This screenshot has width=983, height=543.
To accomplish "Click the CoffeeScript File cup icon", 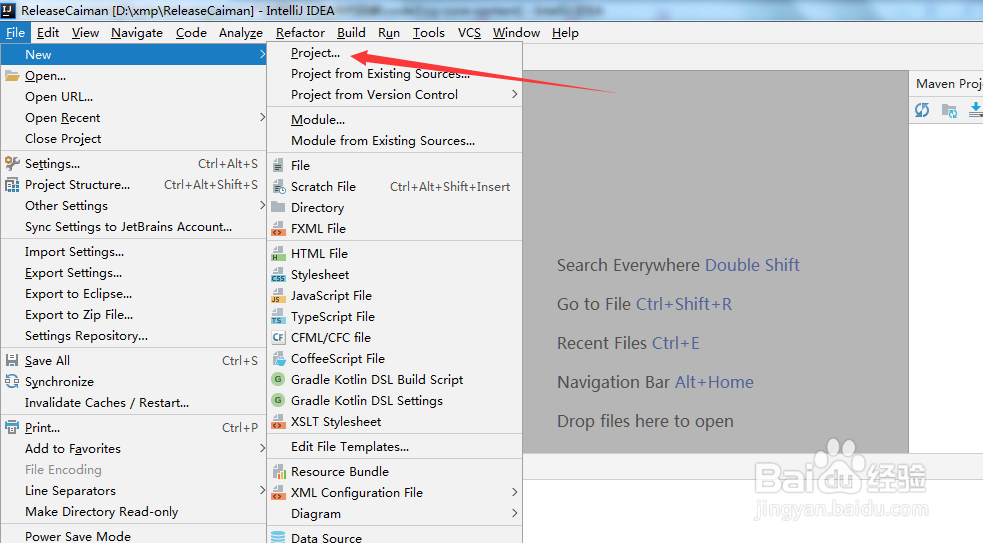I will tap(278, 359).
